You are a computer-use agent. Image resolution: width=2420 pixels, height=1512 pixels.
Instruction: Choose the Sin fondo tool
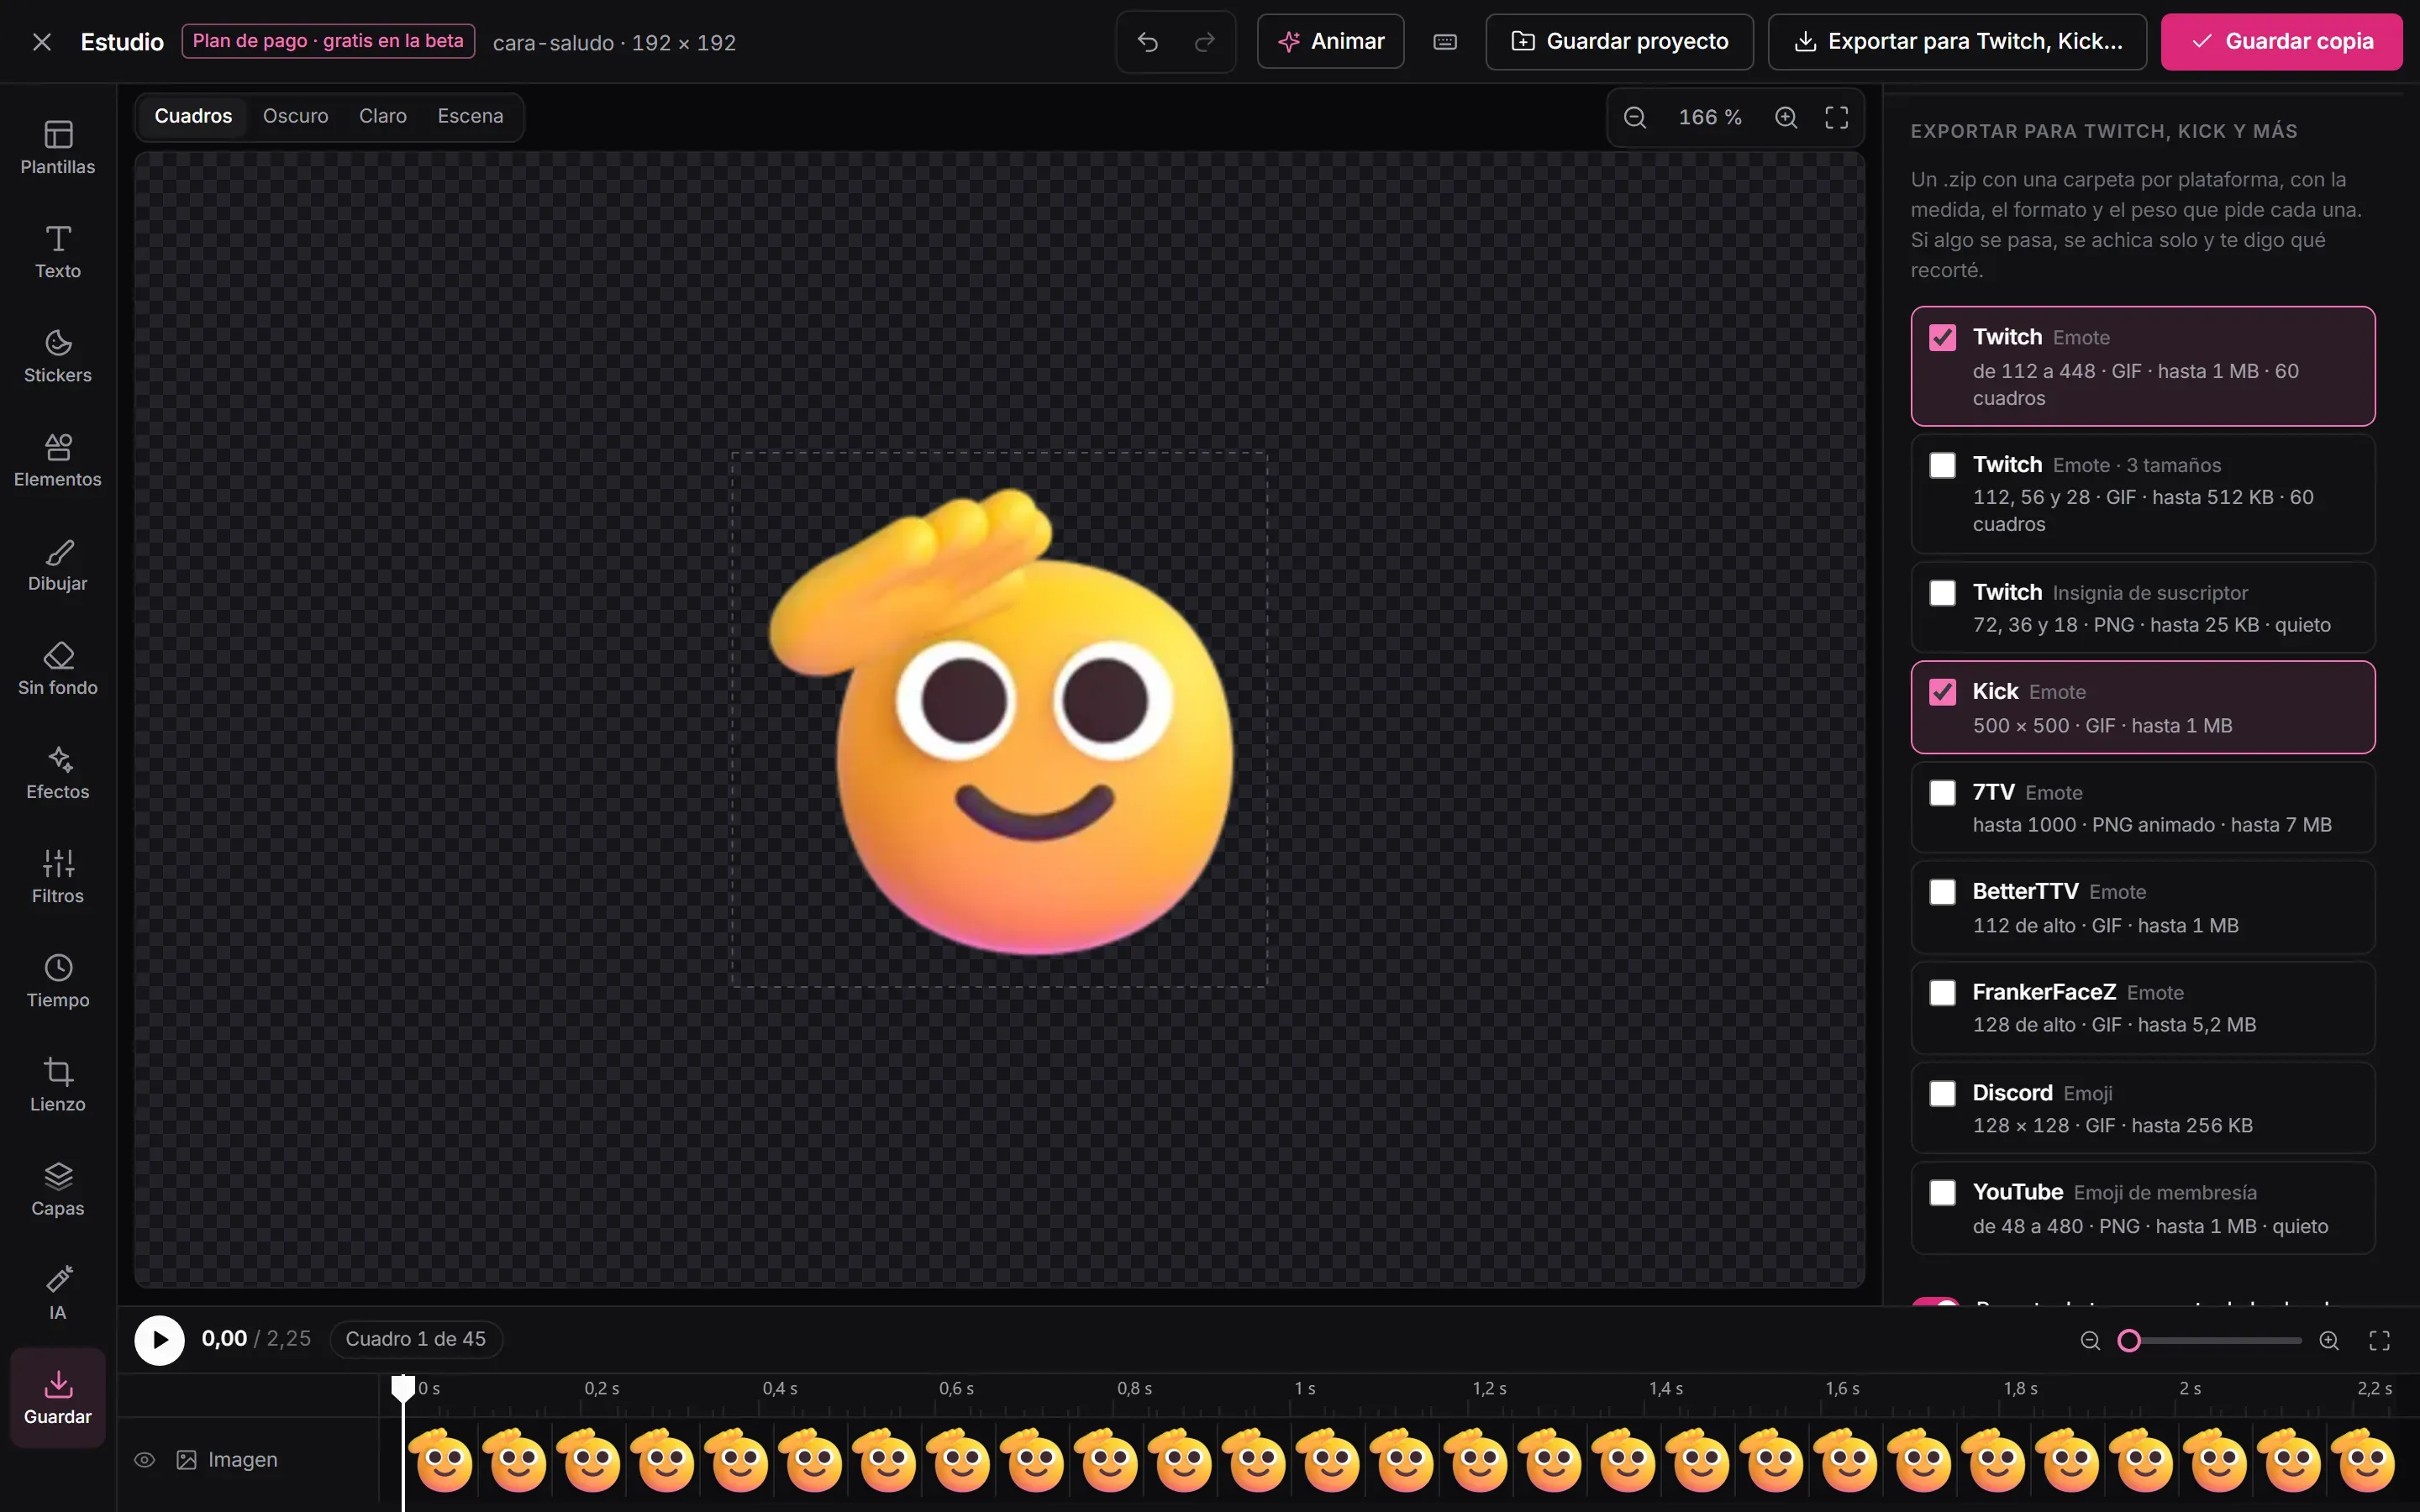[x=58, y=669]
